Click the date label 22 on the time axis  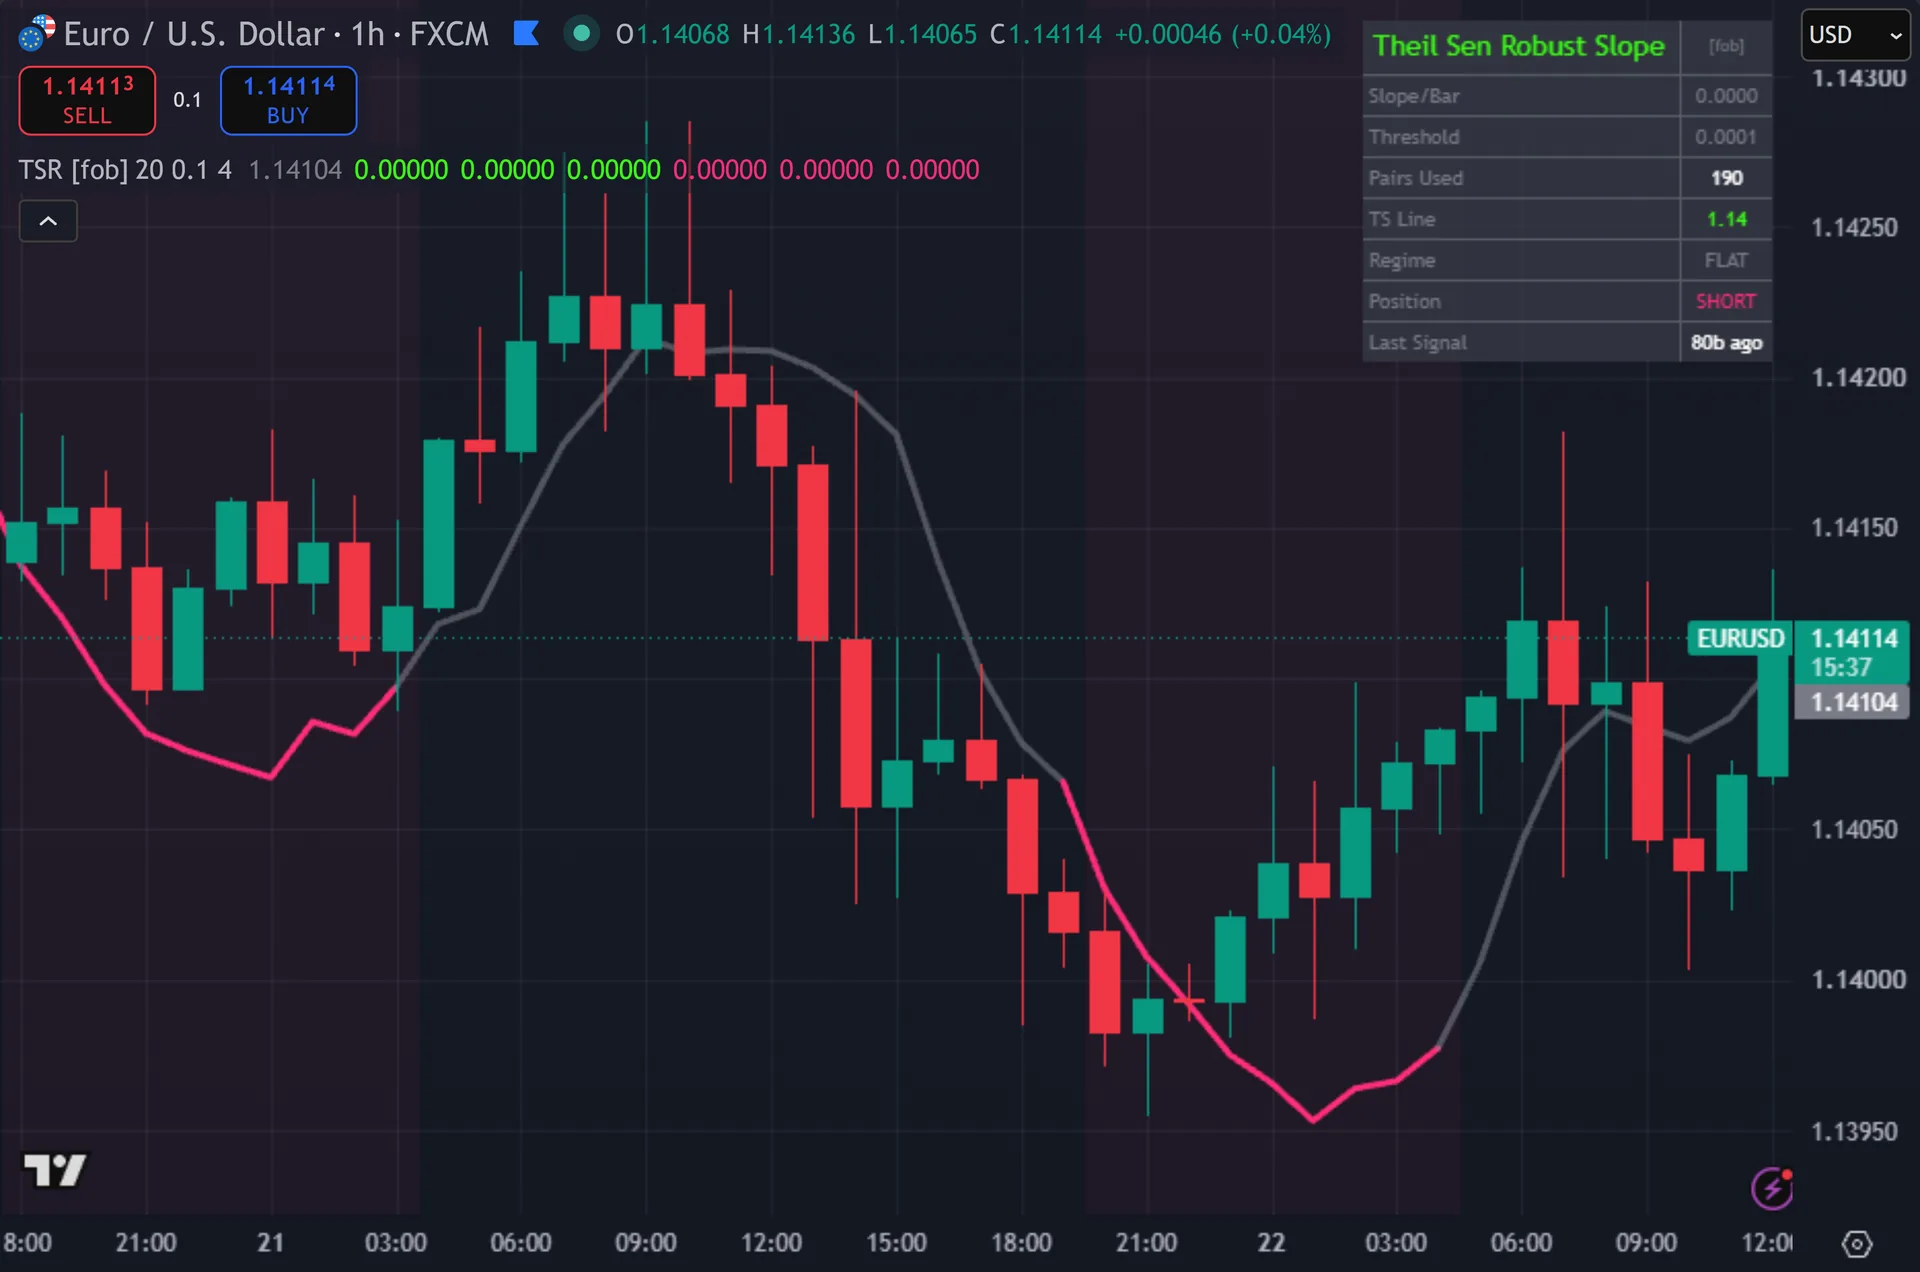1271,1243
